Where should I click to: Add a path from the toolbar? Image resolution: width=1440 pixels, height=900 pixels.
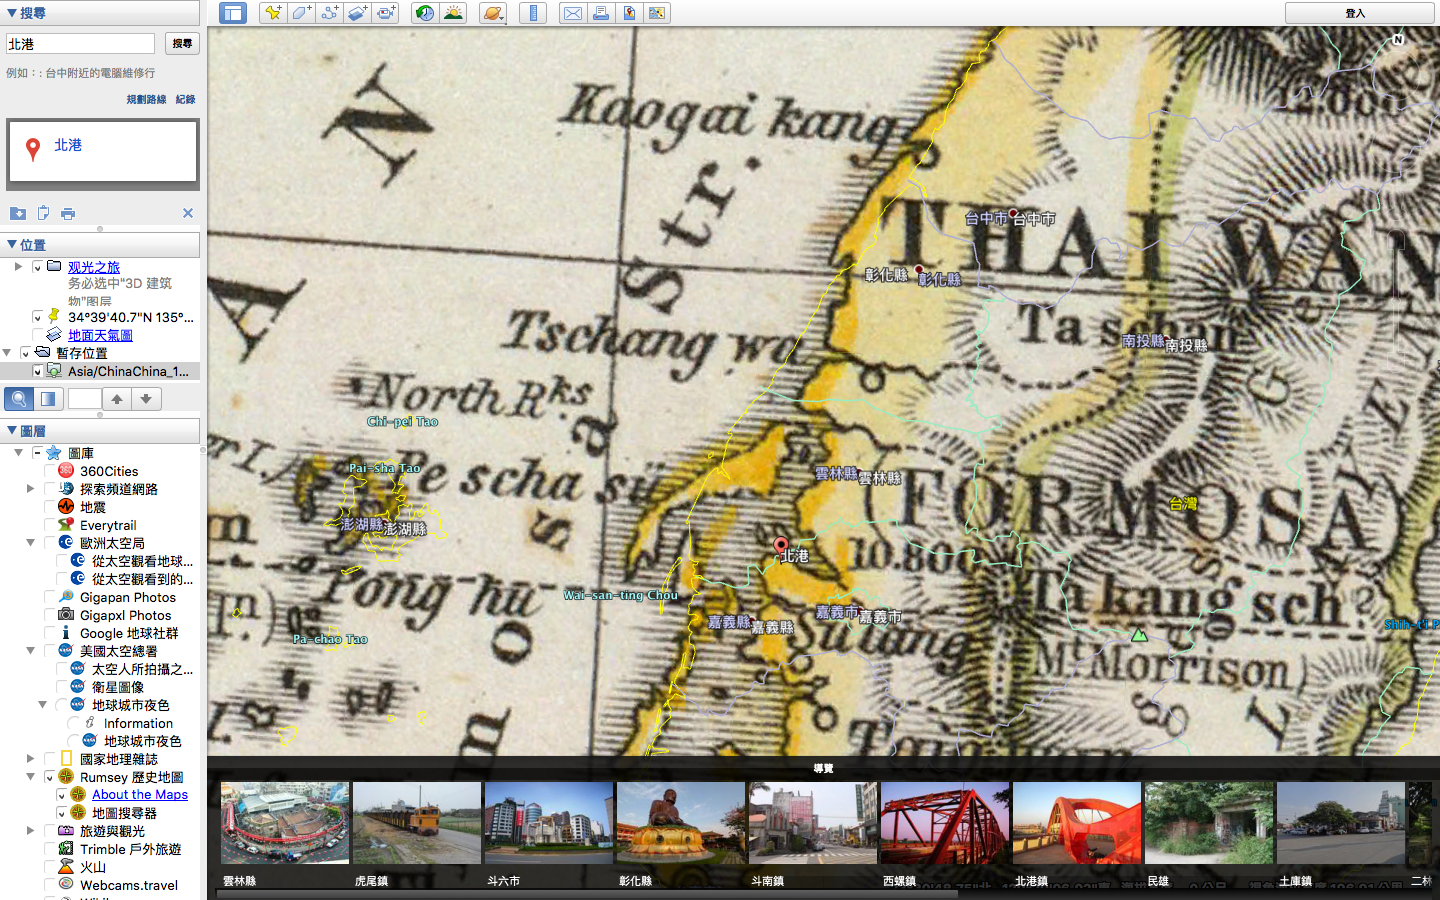pyautogui.click(x=329, y=13)
